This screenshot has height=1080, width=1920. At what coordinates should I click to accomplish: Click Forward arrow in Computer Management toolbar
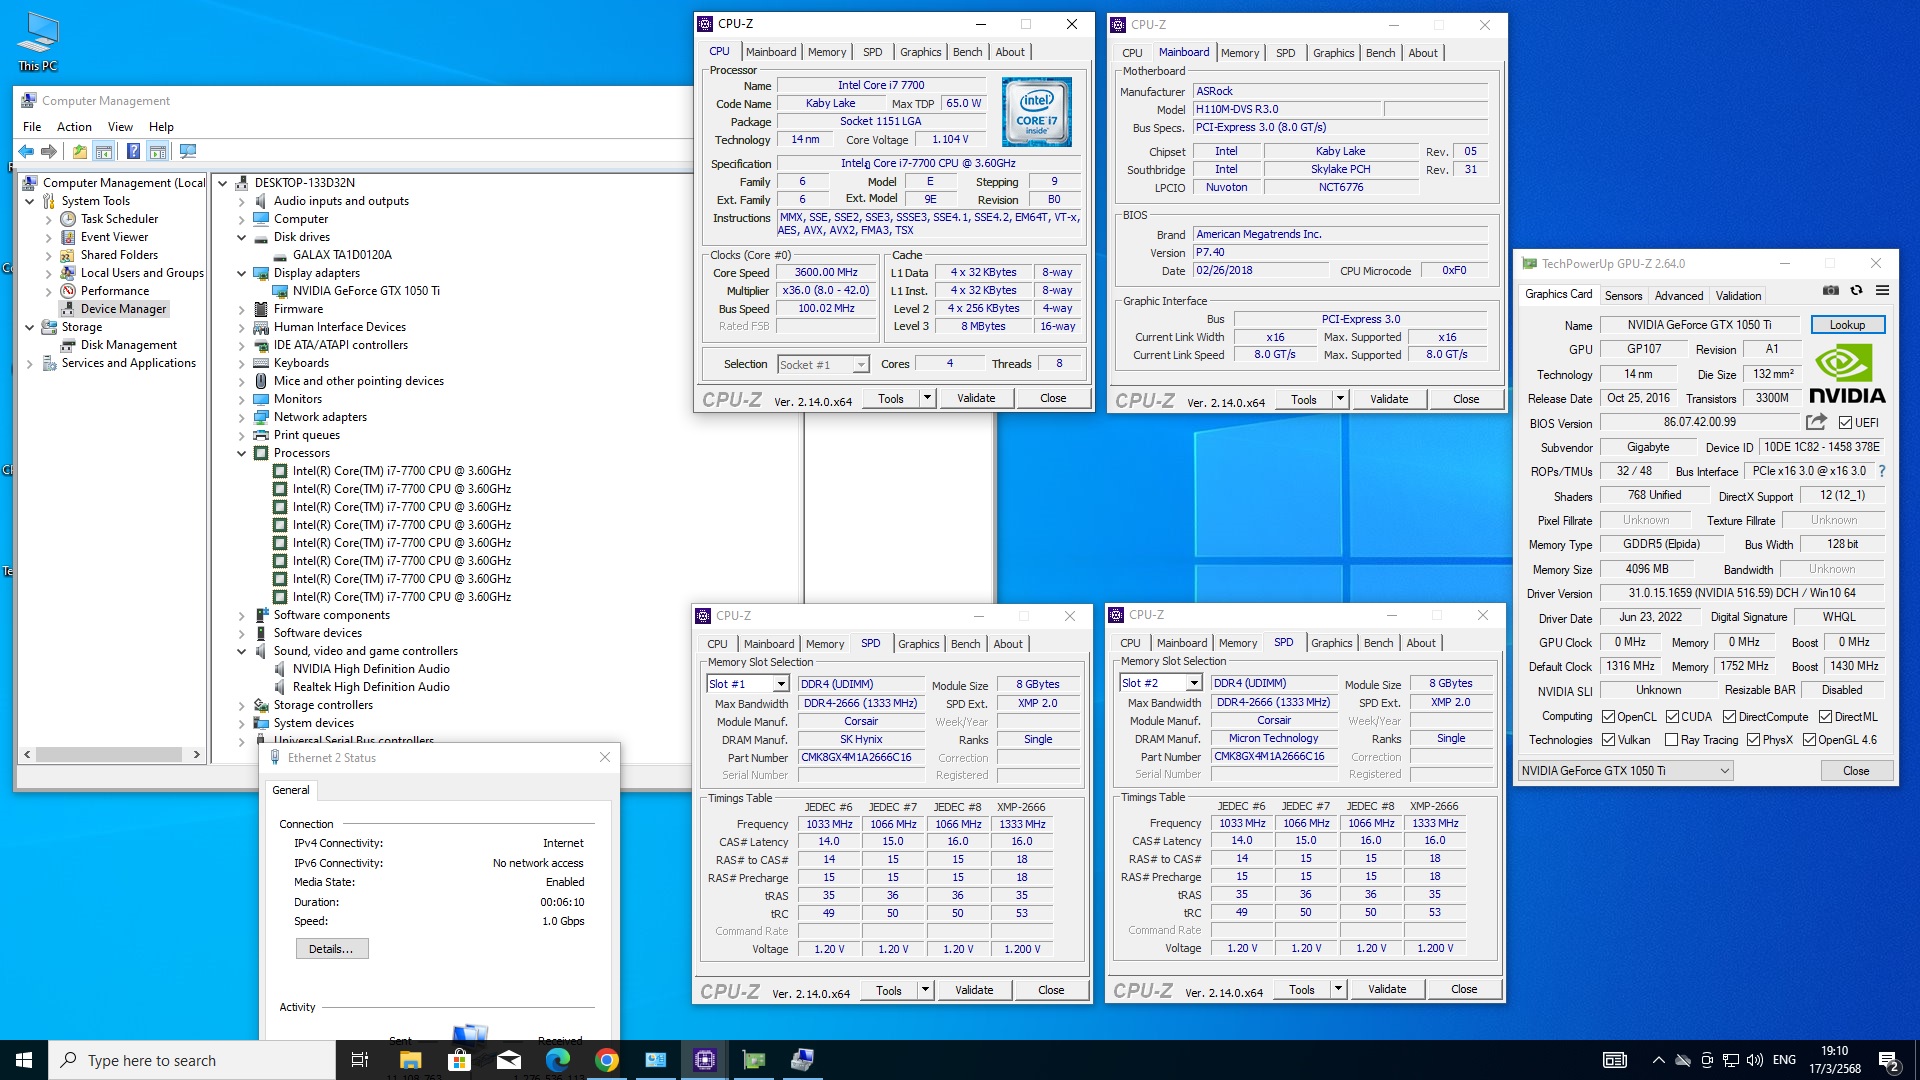(x=48, y=151)
